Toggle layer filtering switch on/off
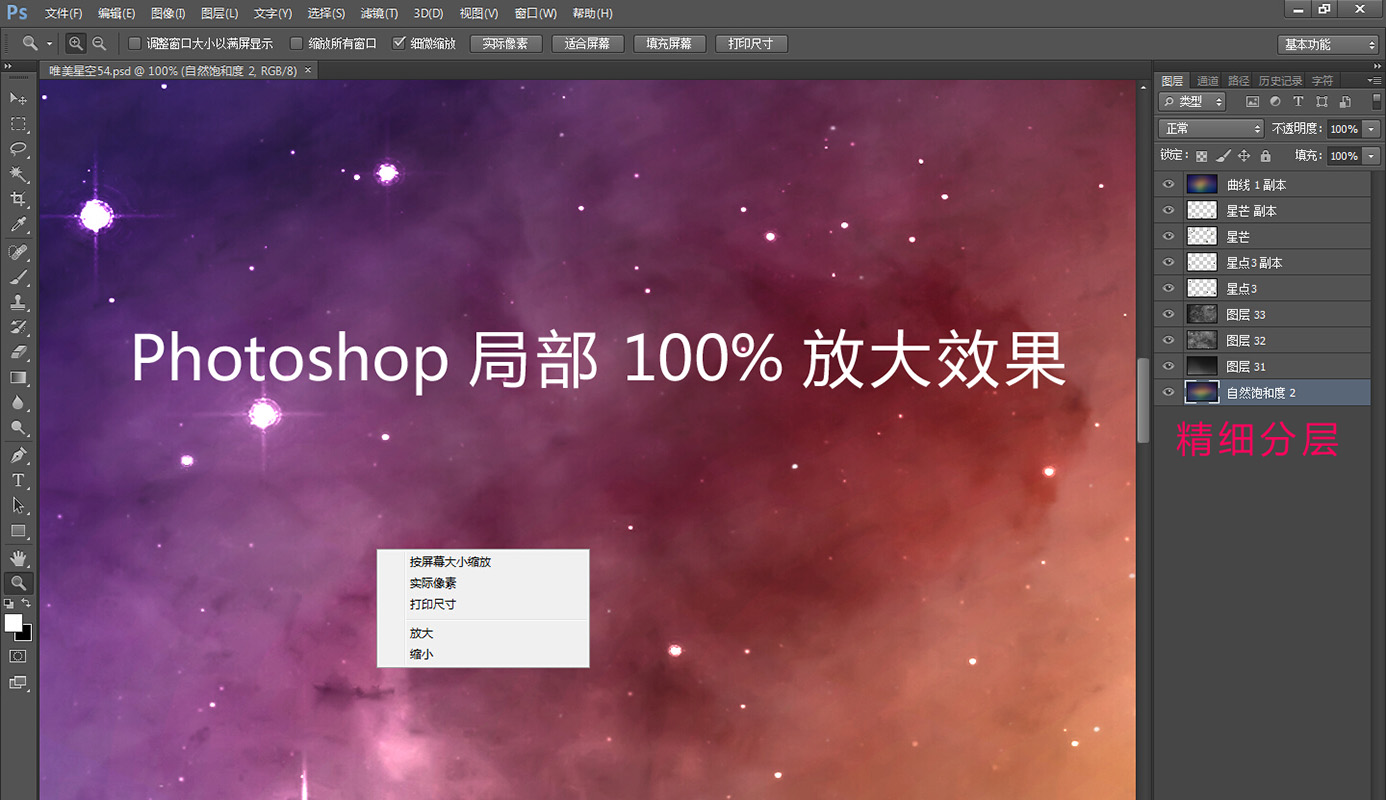Viewport: 1386px width, 800px height. tap(1376, 102)
